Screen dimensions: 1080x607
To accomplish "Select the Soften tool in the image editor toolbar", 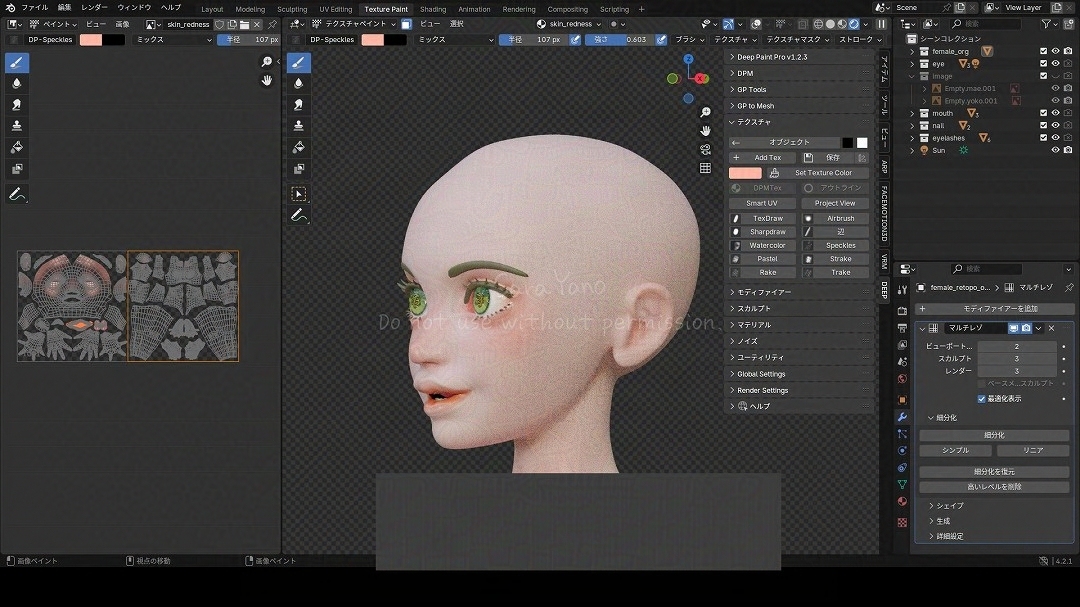I will (17, 83).
